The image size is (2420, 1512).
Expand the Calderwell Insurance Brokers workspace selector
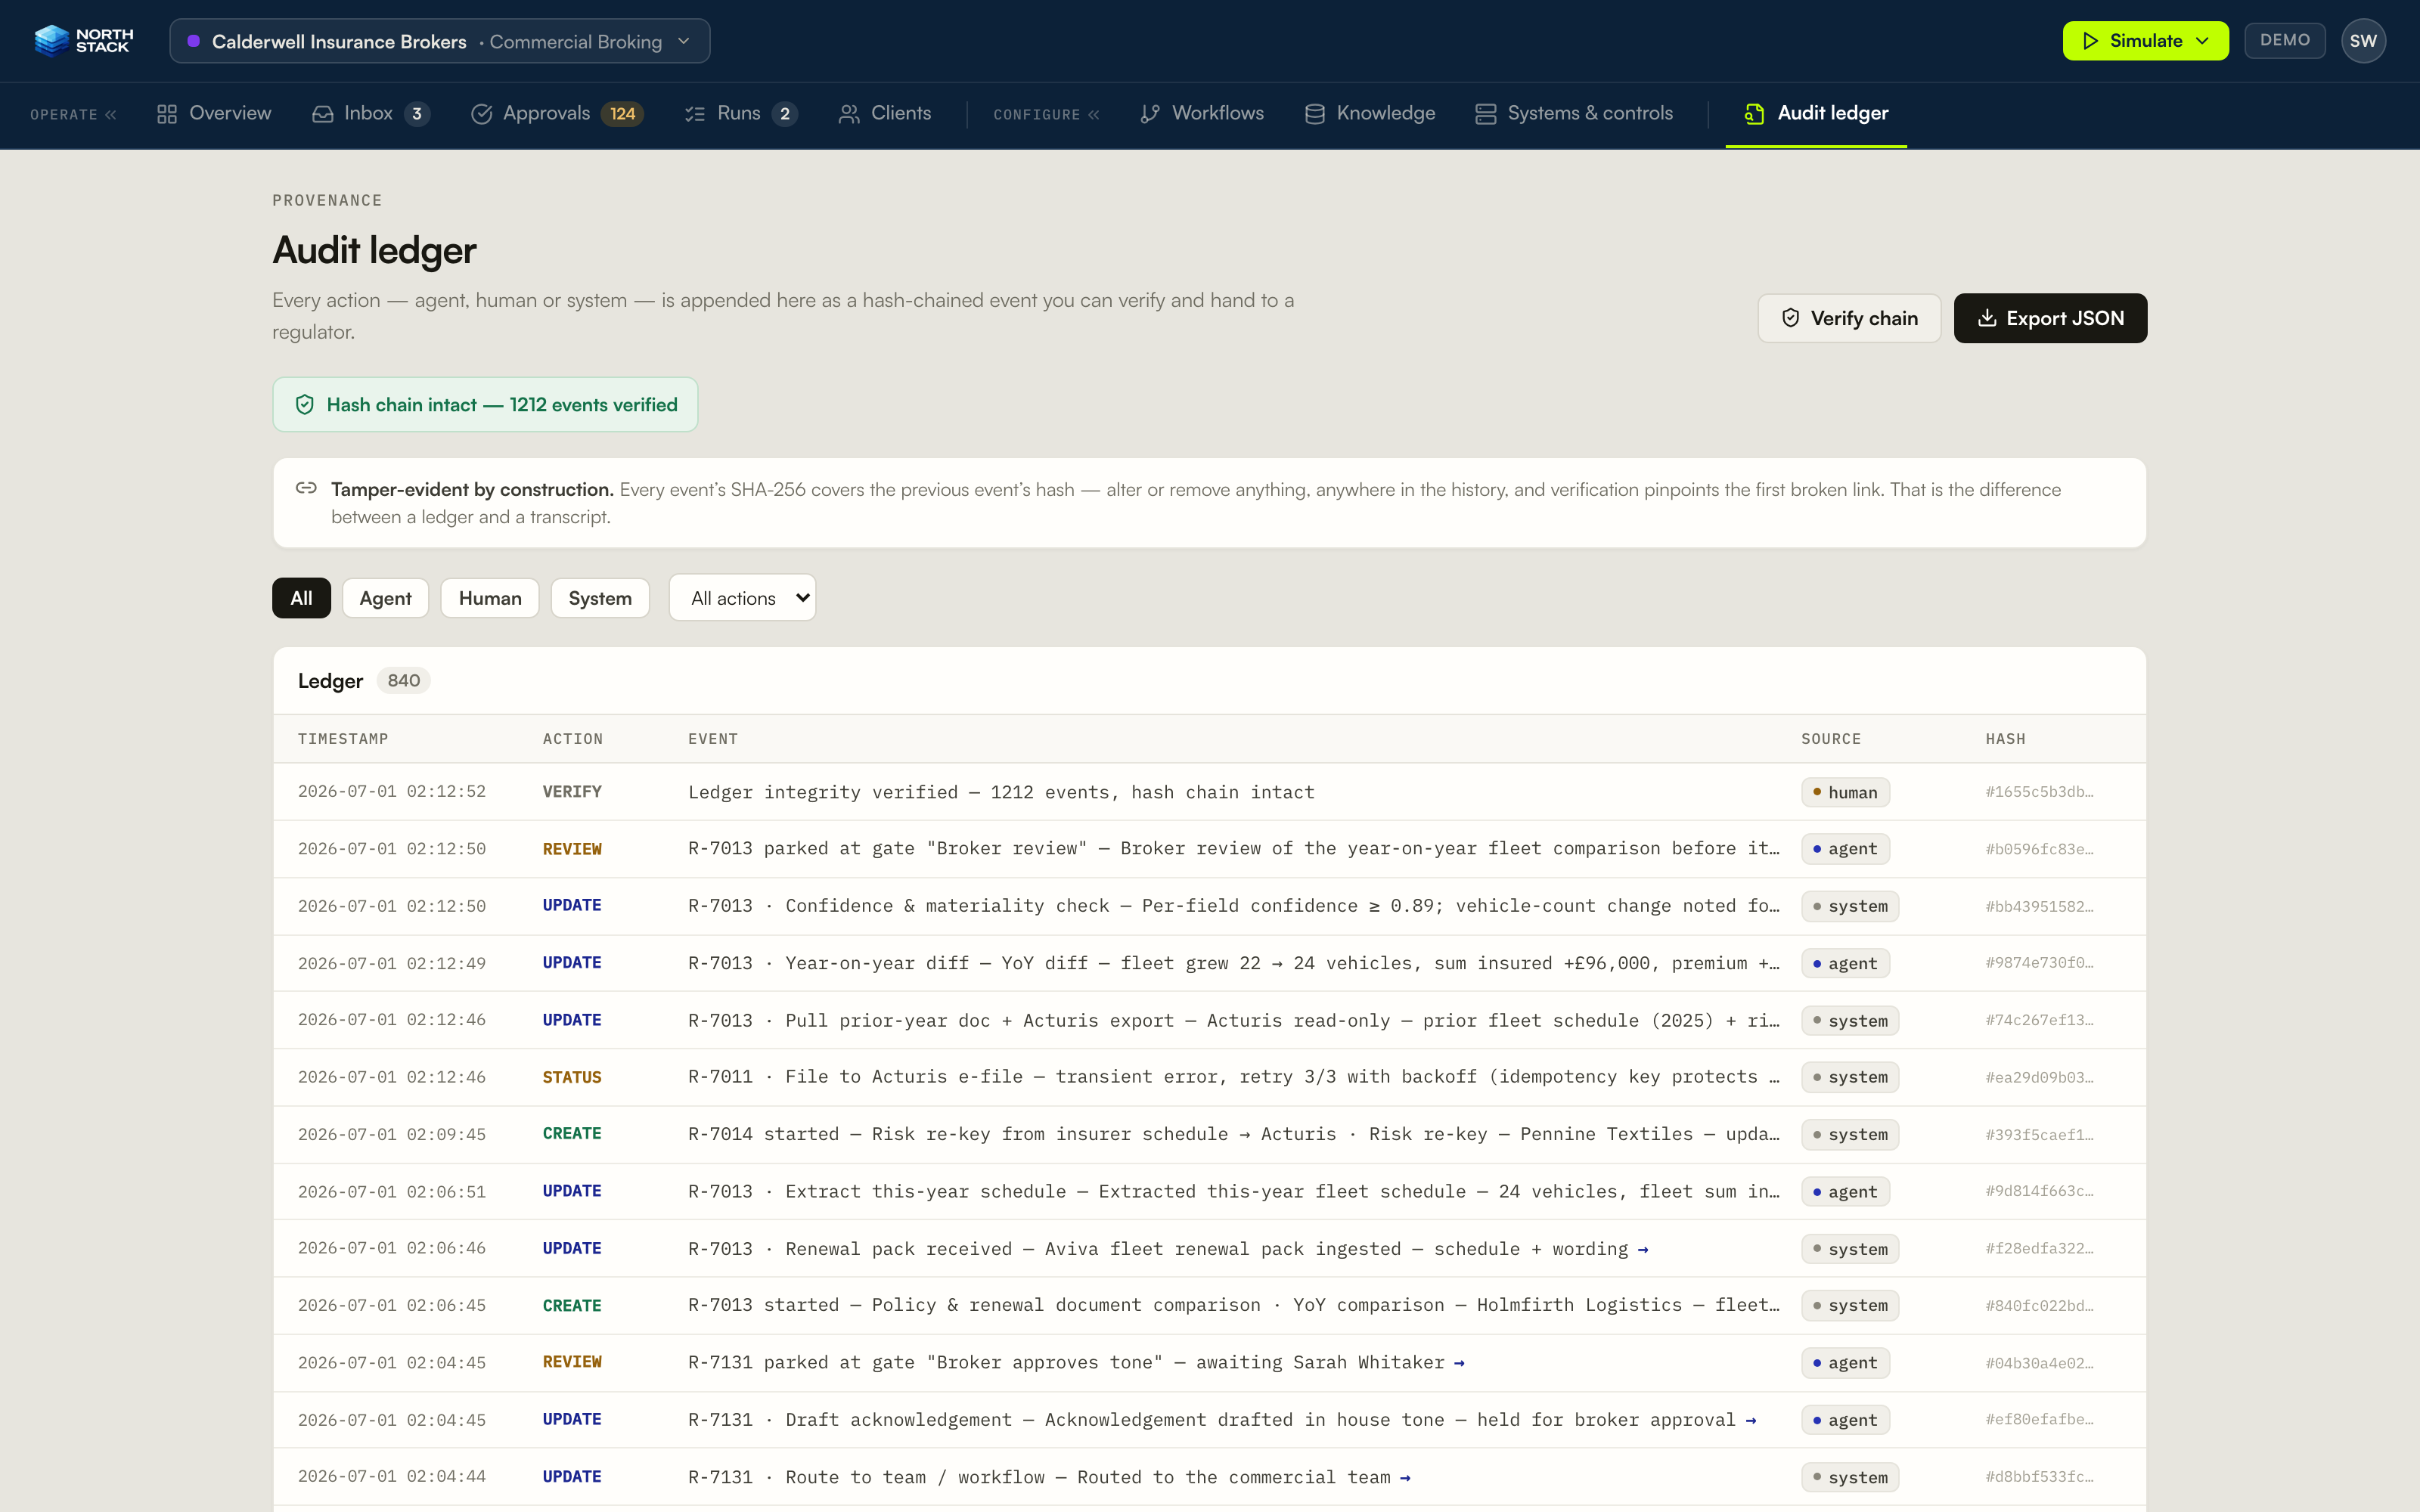(440, 41)
